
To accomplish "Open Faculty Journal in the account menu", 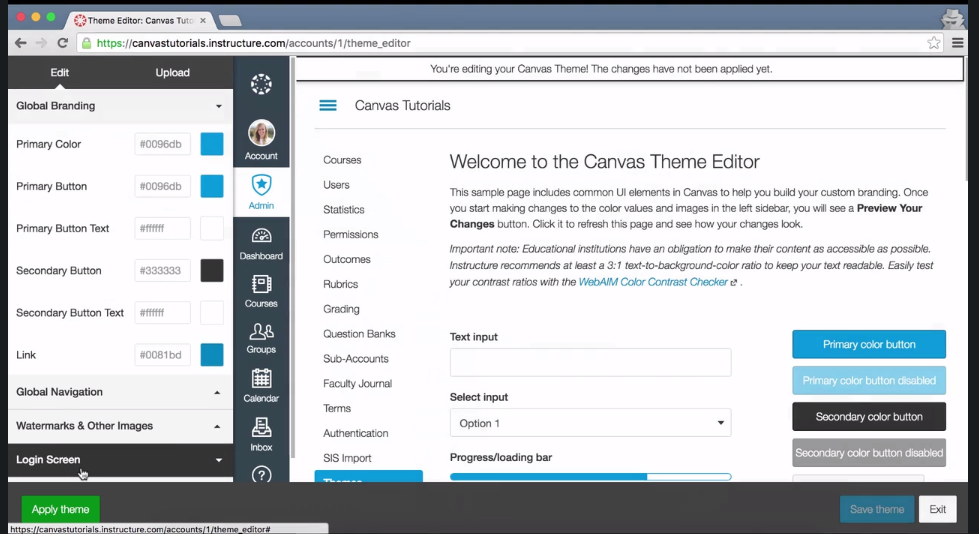I will point(357,383).
